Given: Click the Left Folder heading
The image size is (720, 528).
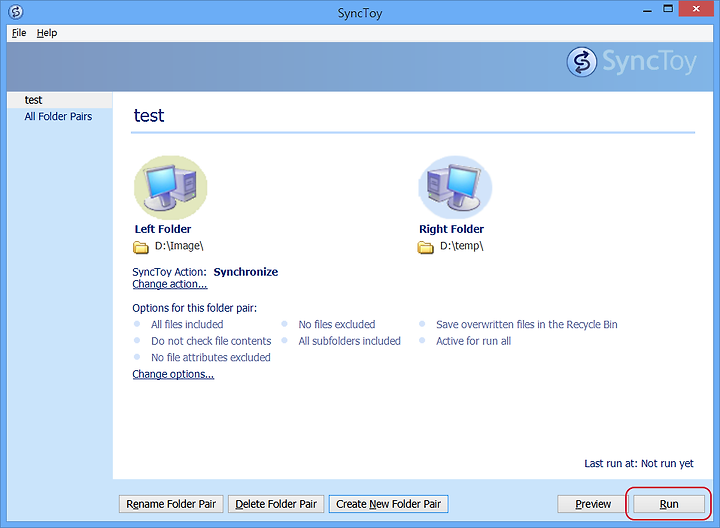Looking at the screenshot, I should coord(163,229).
